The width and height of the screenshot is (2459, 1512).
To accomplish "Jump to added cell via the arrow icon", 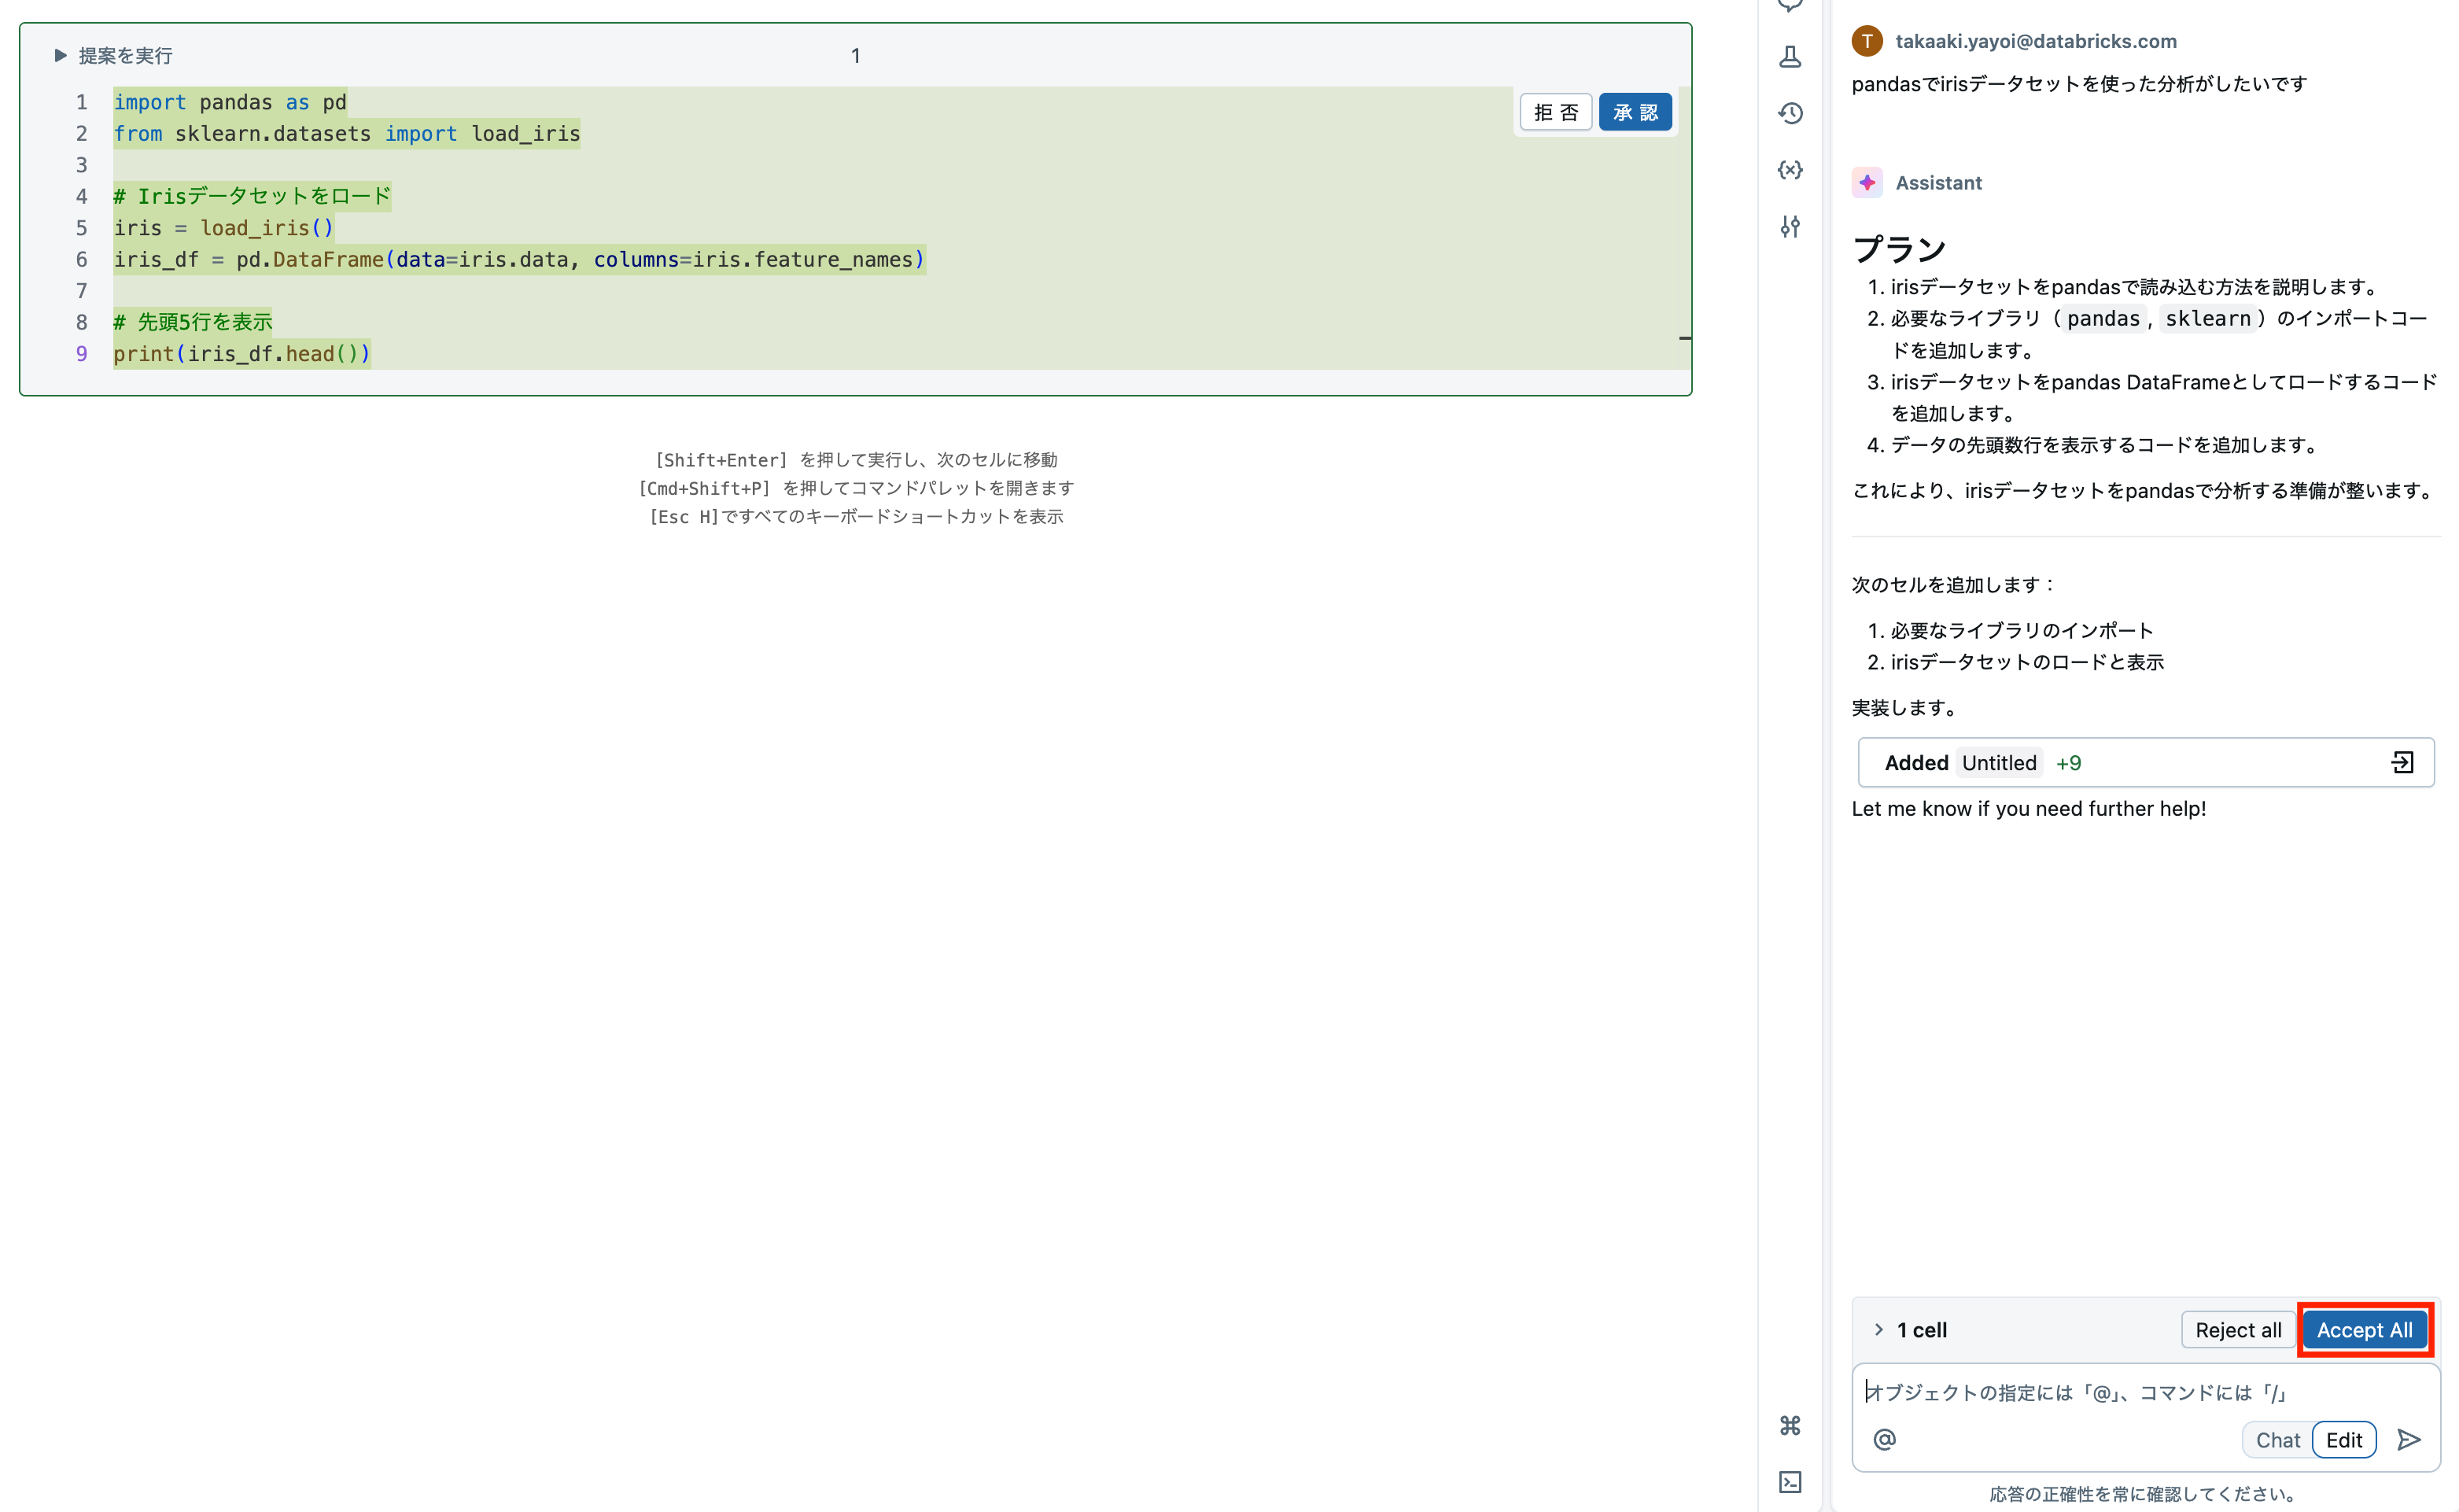I will [2404, 762].
